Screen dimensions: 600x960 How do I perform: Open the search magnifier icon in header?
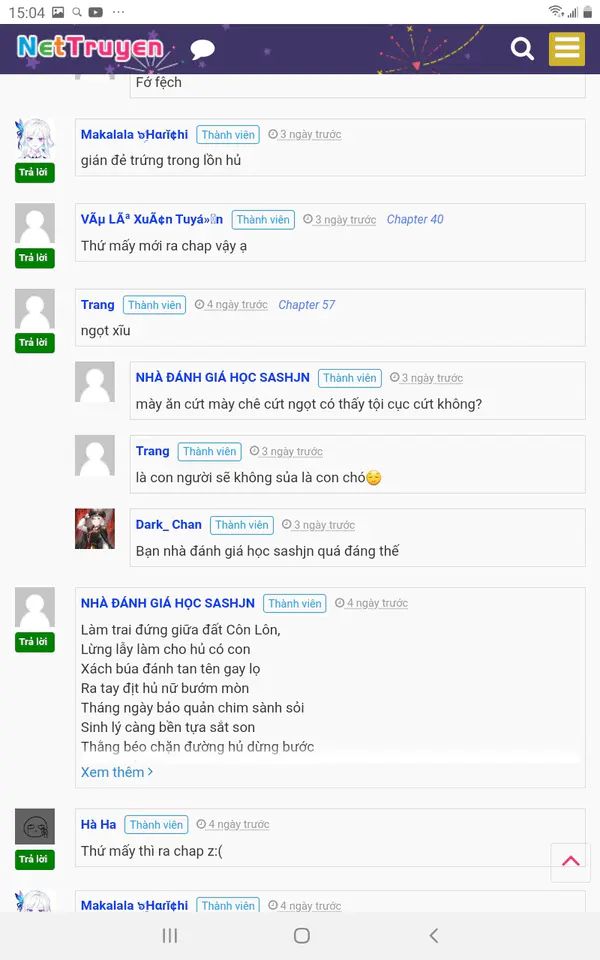click(x=522, y=48)
